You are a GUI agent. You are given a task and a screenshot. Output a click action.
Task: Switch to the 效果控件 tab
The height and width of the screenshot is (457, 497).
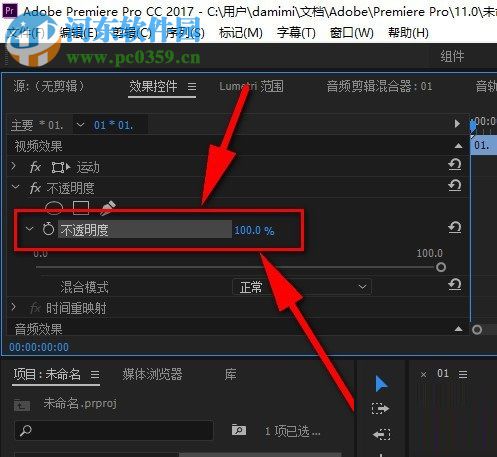(x=153, y=87)
